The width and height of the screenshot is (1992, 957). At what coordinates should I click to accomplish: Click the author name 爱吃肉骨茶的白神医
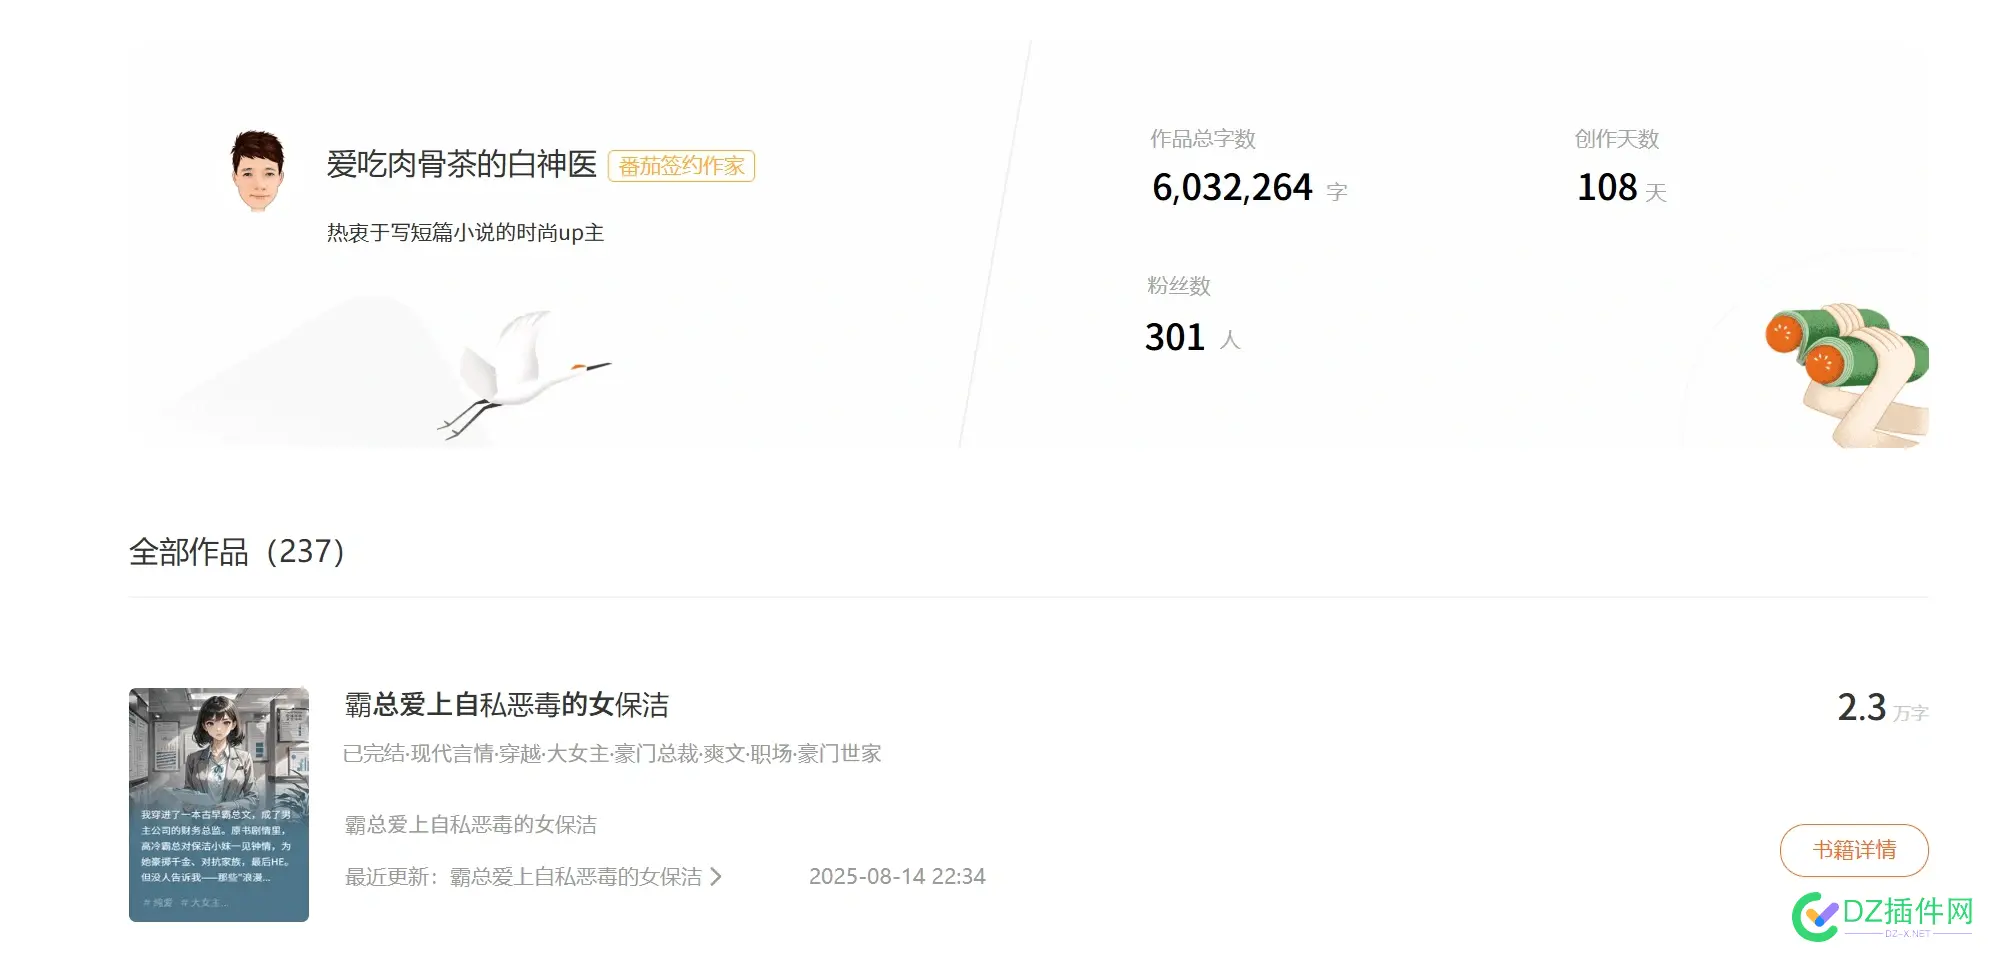click(461, 165)
